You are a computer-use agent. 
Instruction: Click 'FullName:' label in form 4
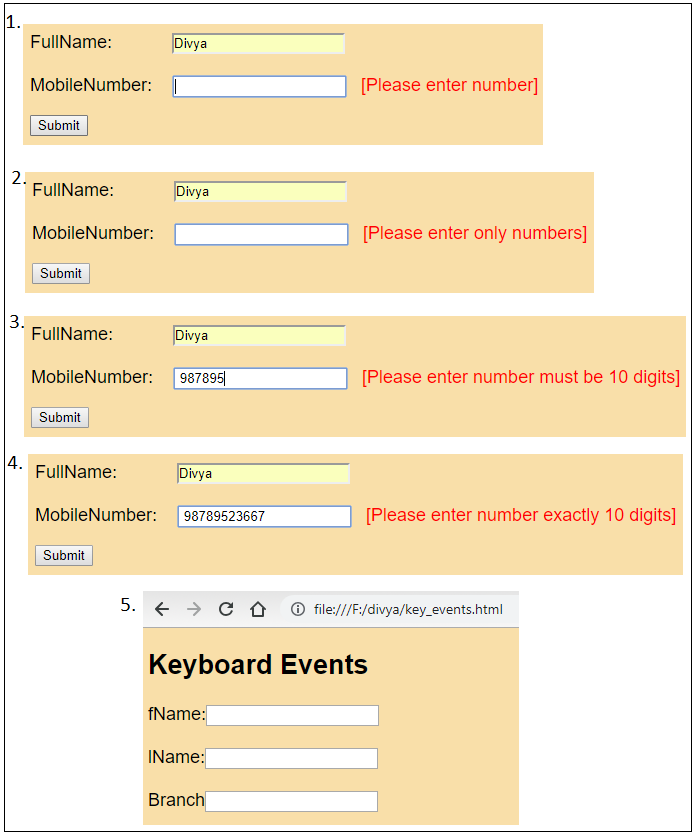point(76,472)
